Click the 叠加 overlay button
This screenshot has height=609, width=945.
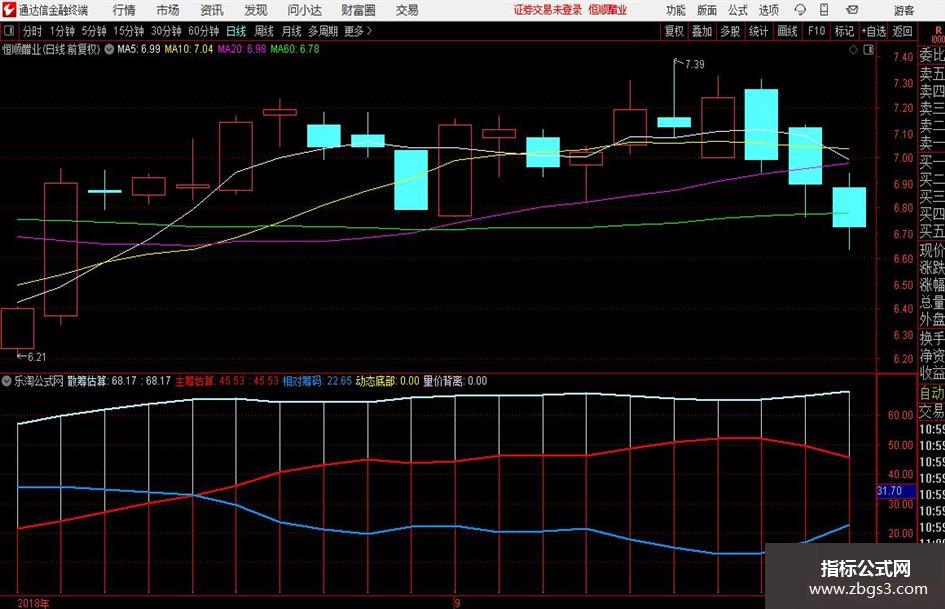point(702,31)
